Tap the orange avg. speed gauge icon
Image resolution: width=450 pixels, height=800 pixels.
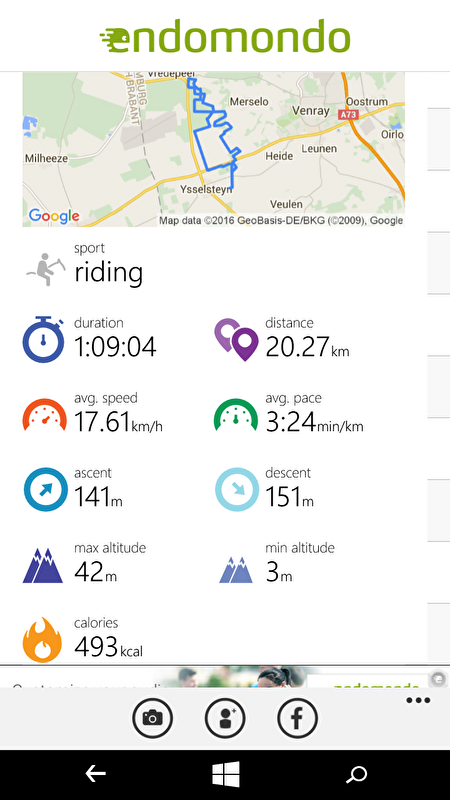45,415
